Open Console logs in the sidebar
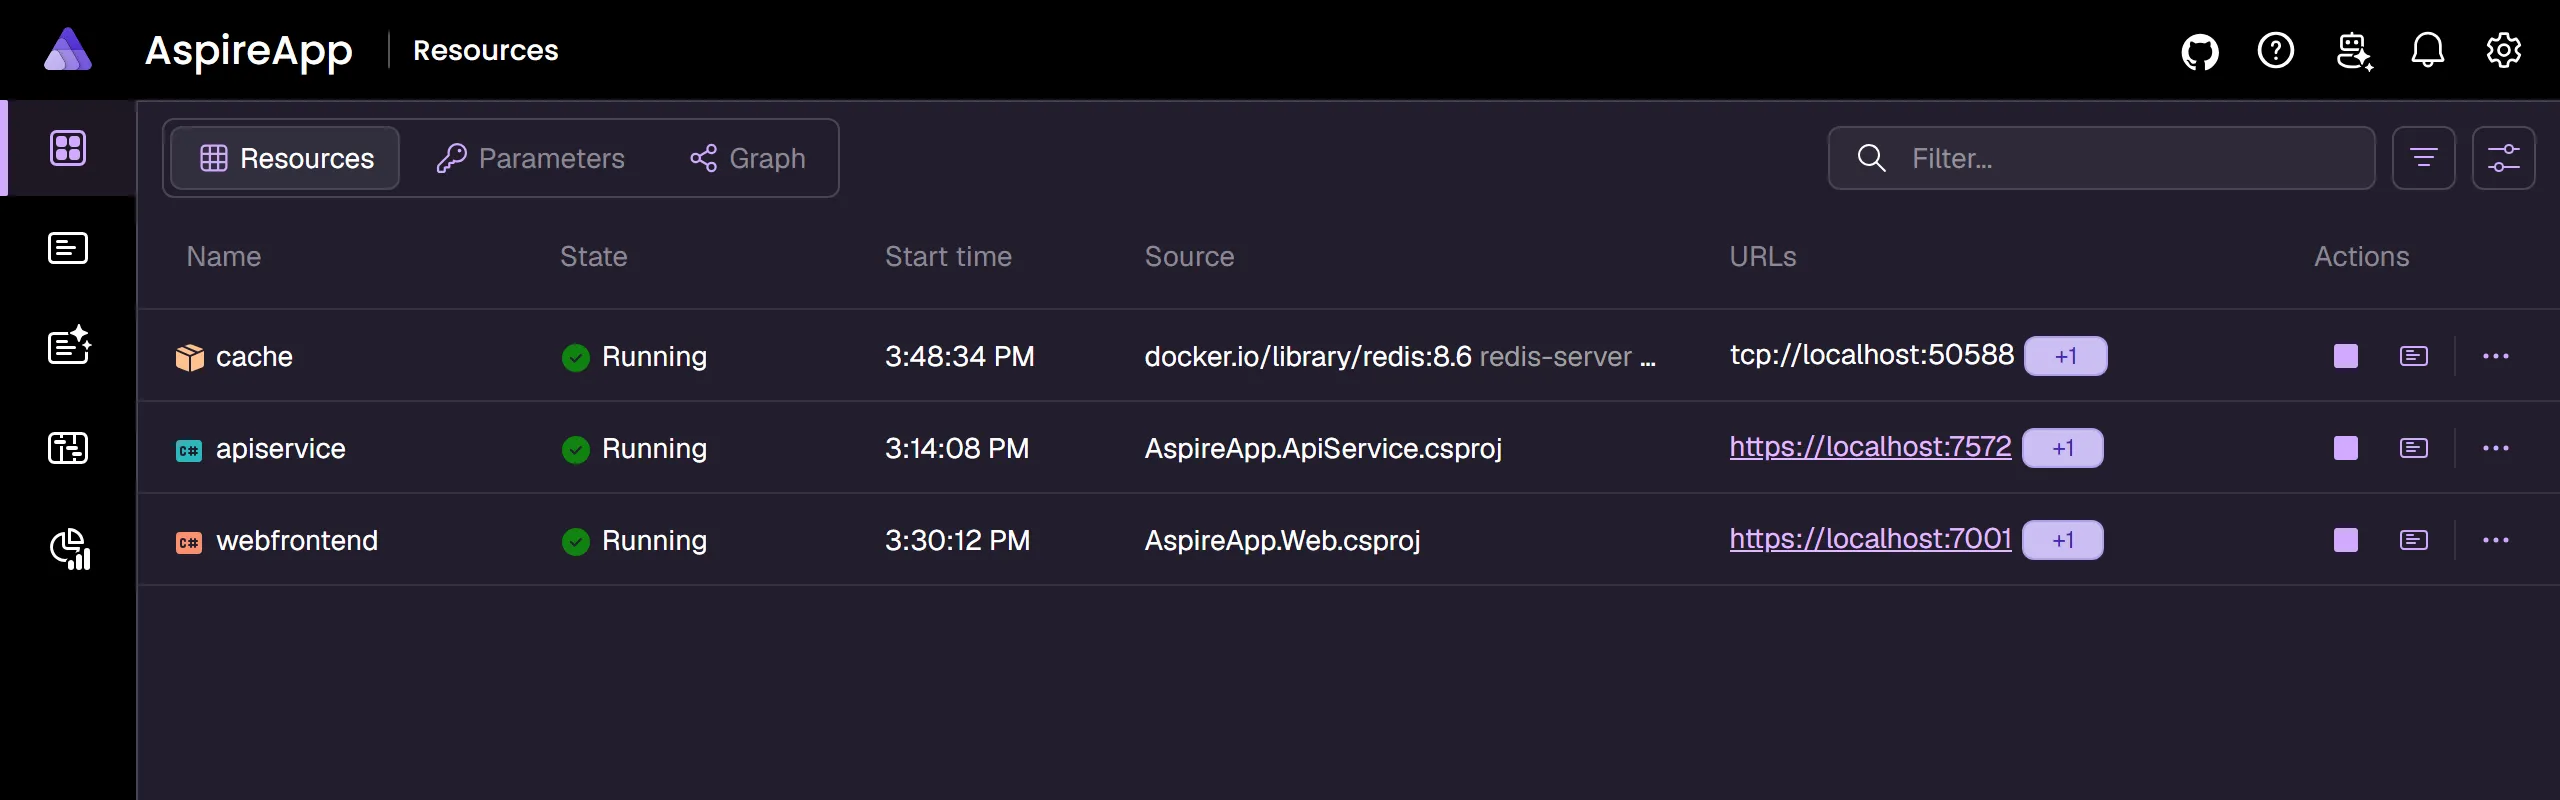Viewport: 2560px width, 800px height. 68,248
